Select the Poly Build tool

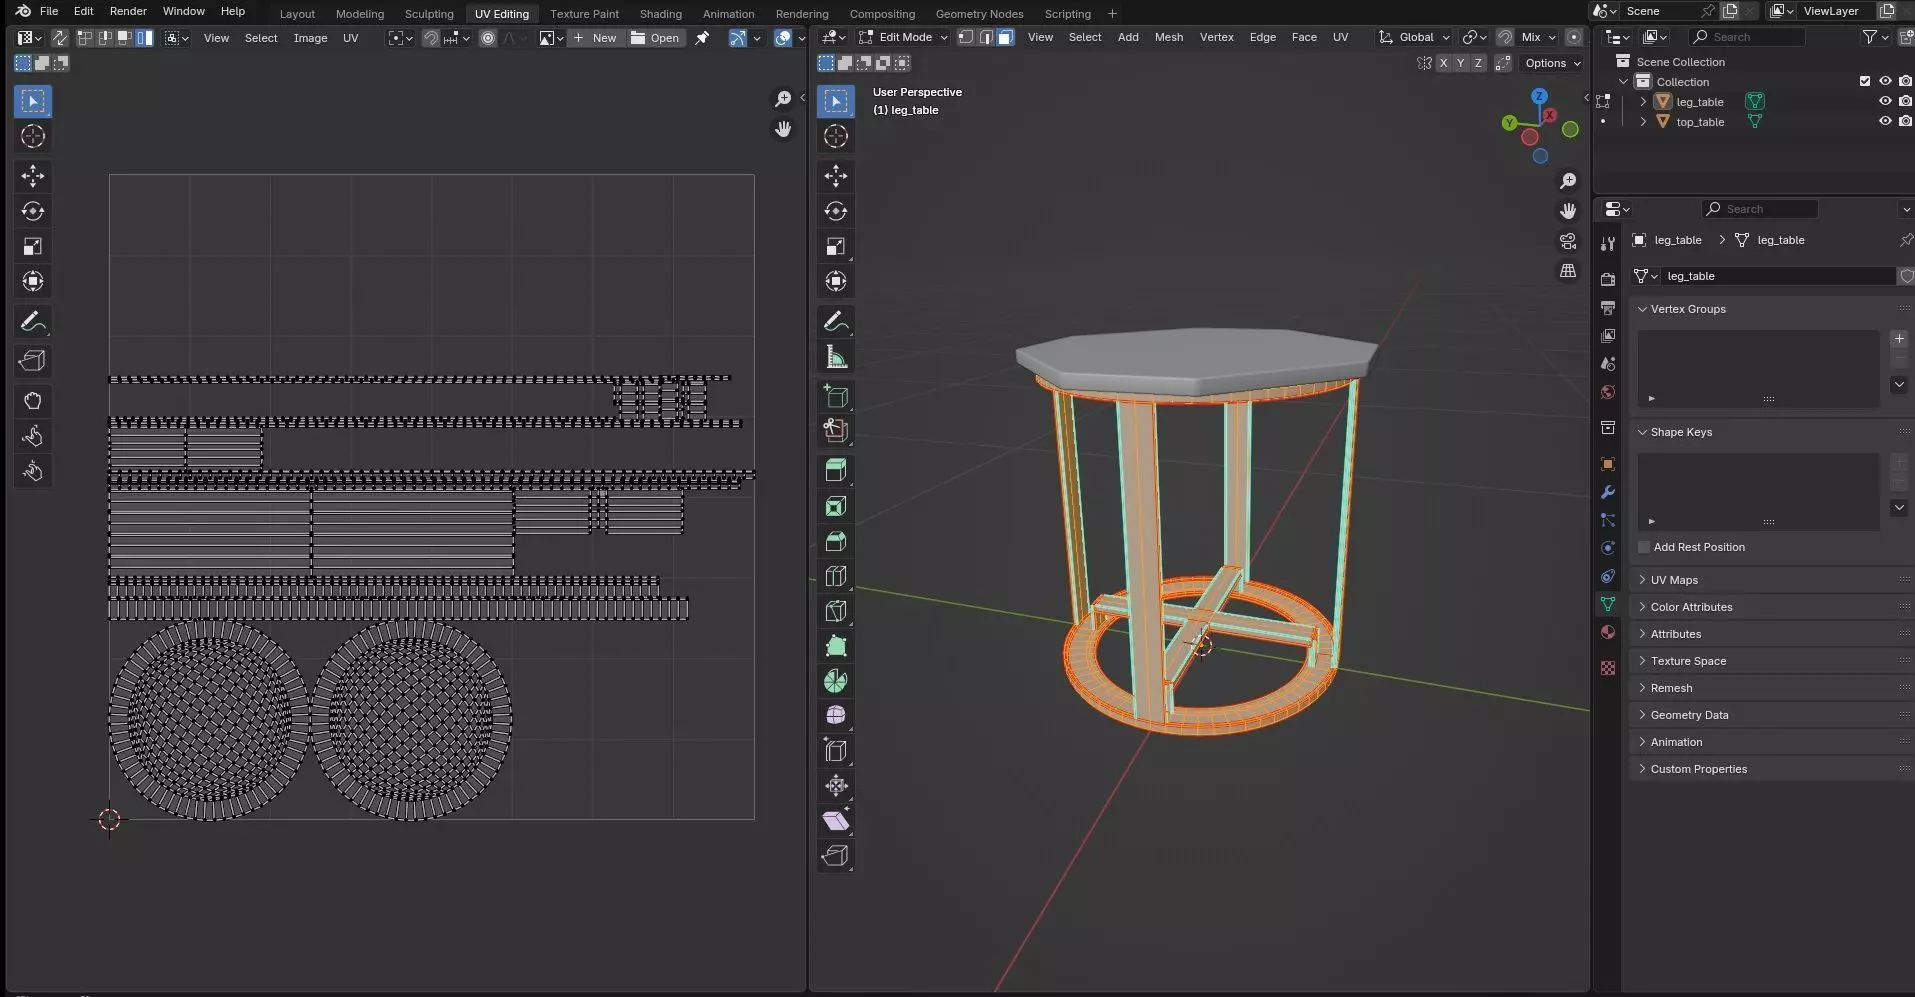[836, 646]
